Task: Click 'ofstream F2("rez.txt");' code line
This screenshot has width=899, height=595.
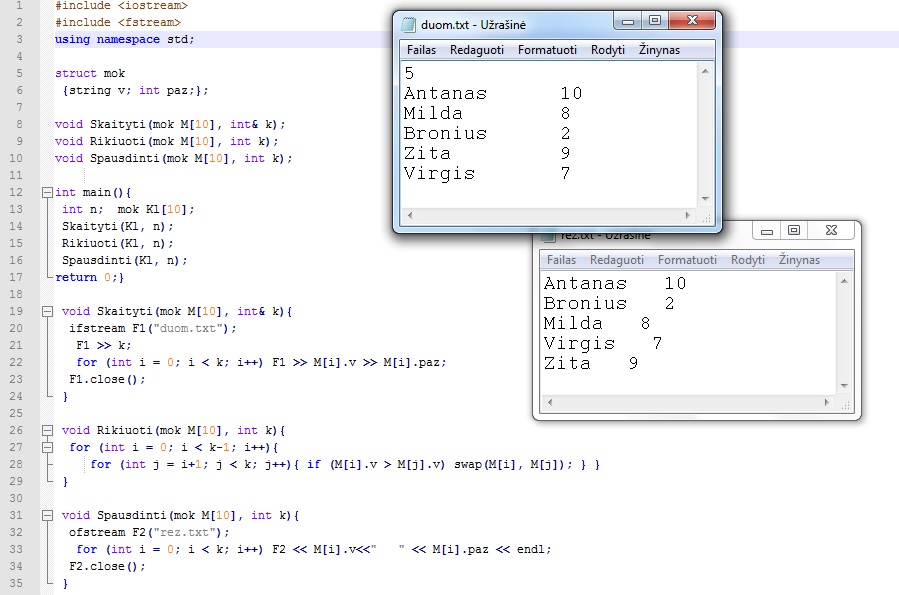Action: [x=148, y=533]
